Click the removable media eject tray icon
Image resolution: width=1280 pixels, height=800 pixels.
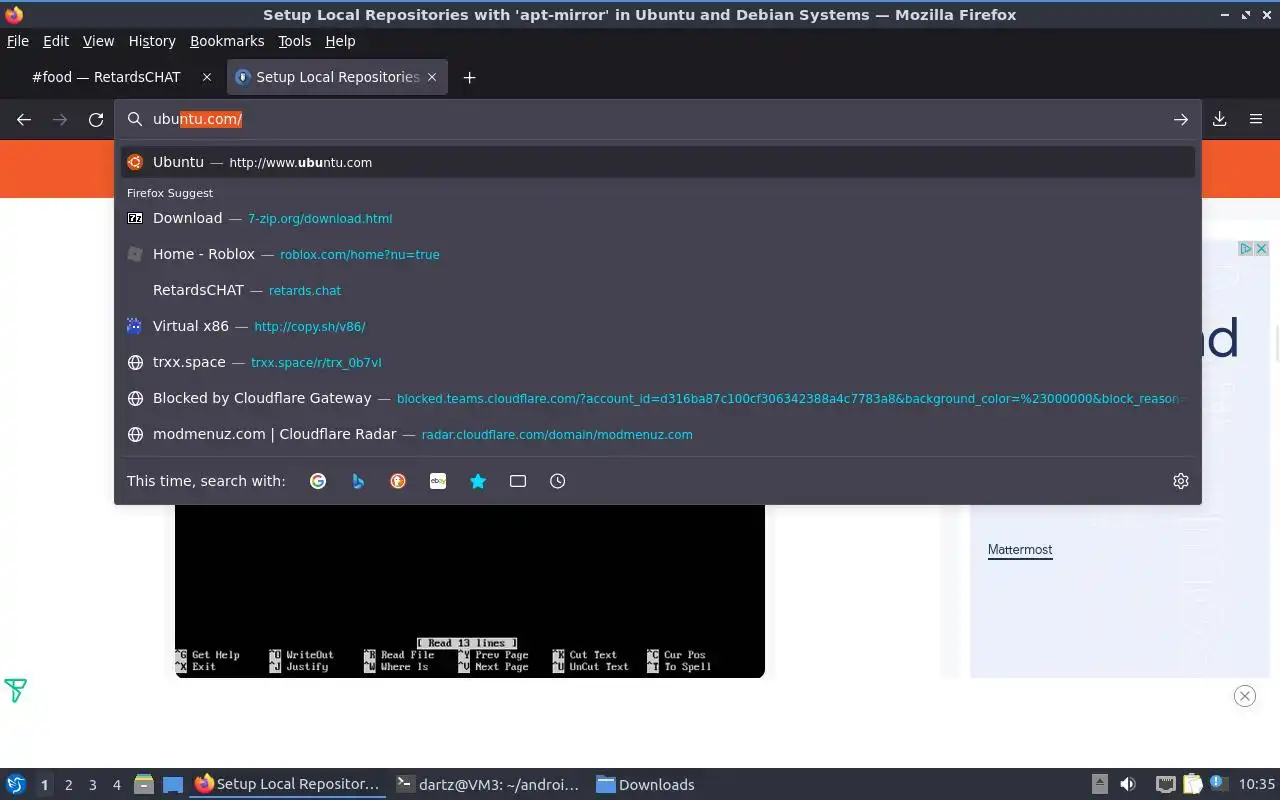(1099, 784)
